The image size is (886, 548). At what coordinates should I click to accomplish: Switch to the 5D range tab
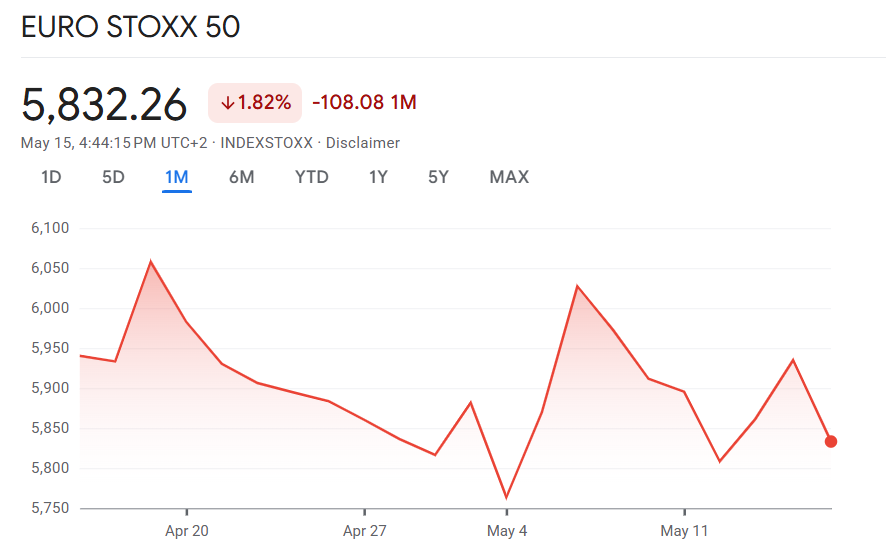[113, 177]
